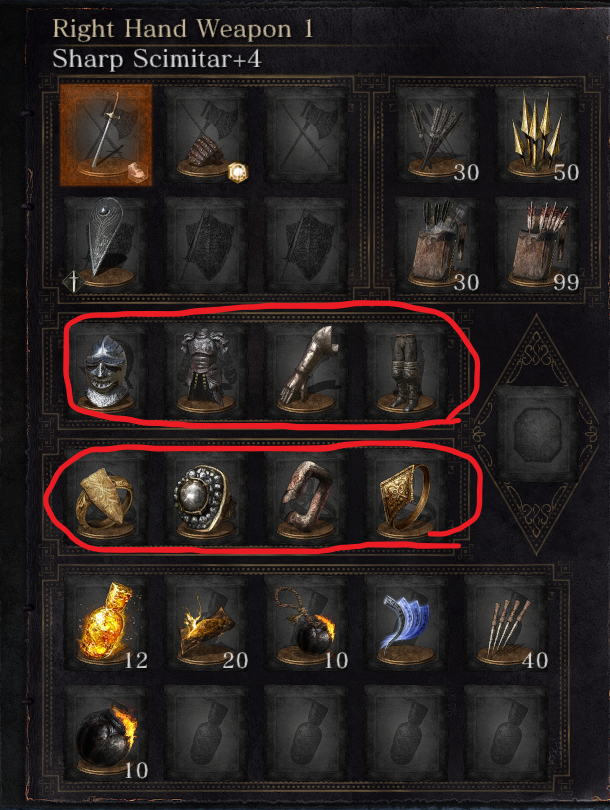This screenshot has width=610, height=810.
Task: Select the glowing Estus Flask with 12
Action: pos(106,624)
